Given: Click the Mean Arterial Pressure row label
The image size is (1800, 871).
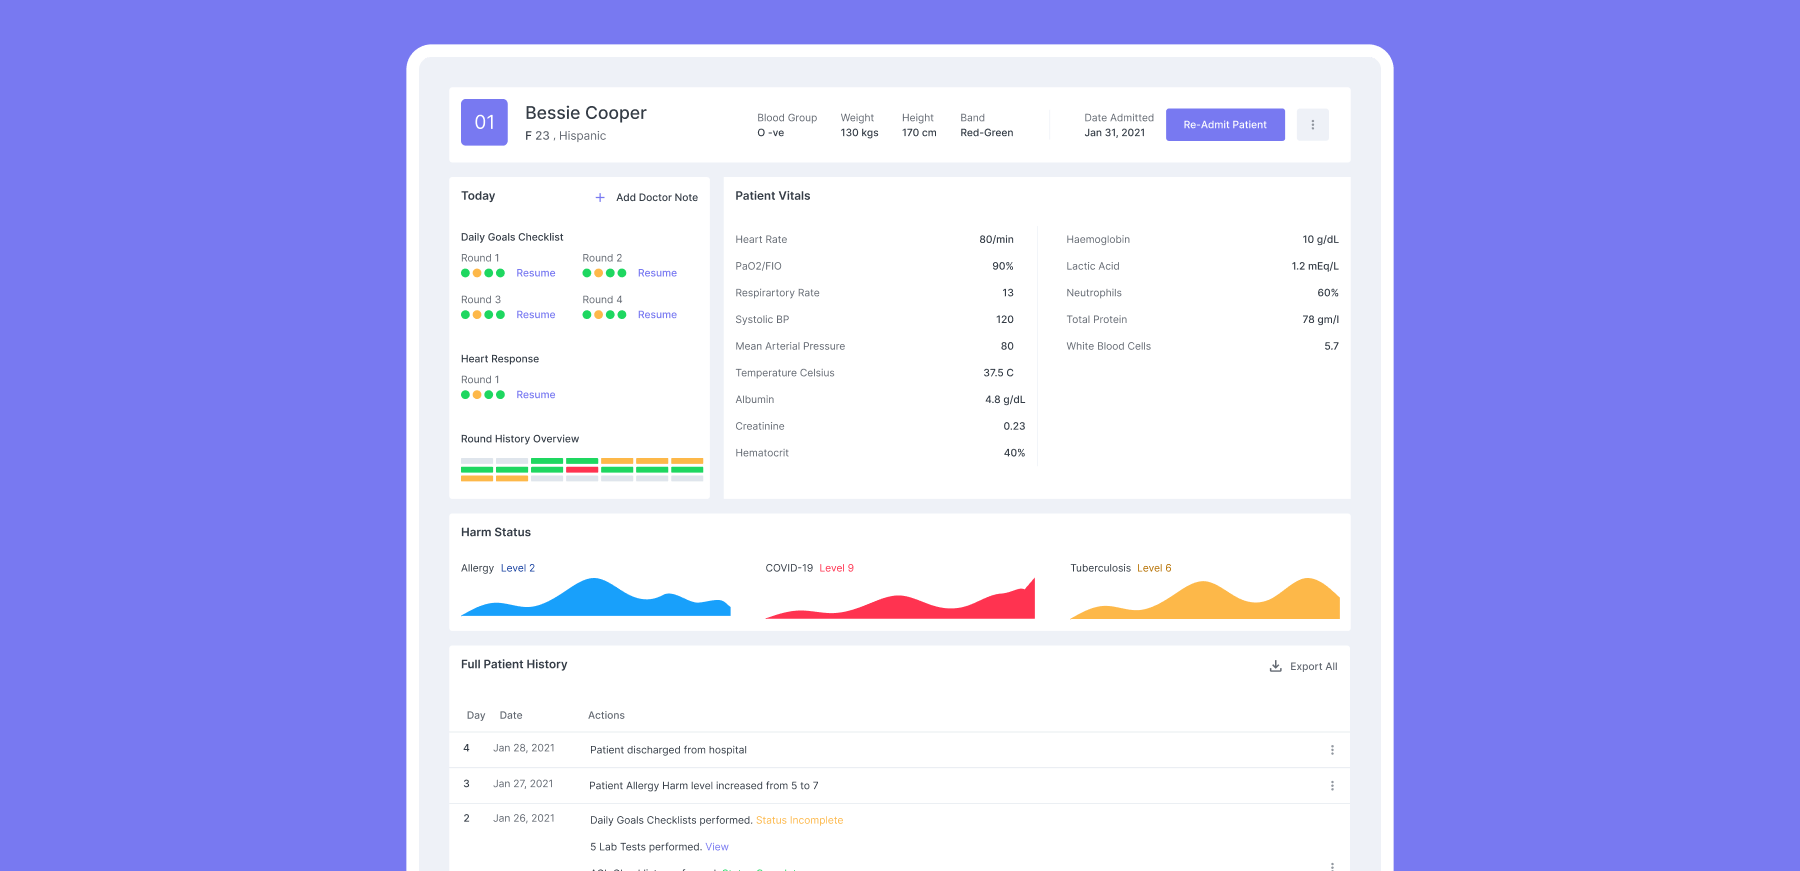Looking at the screenshot, I should click(x=790, y=347).
